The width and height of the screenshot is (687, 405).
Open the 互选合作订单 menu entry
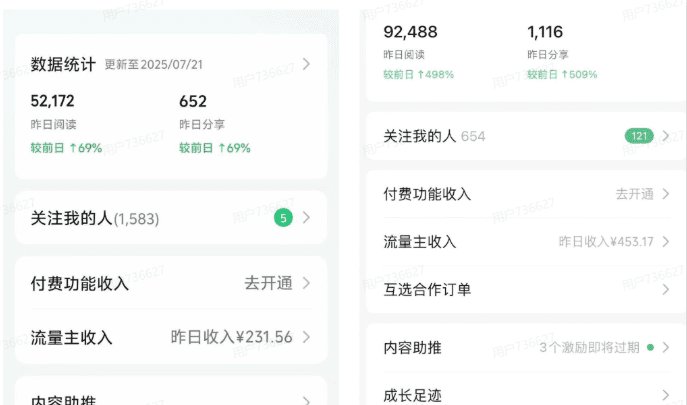[x=427, y=290]
